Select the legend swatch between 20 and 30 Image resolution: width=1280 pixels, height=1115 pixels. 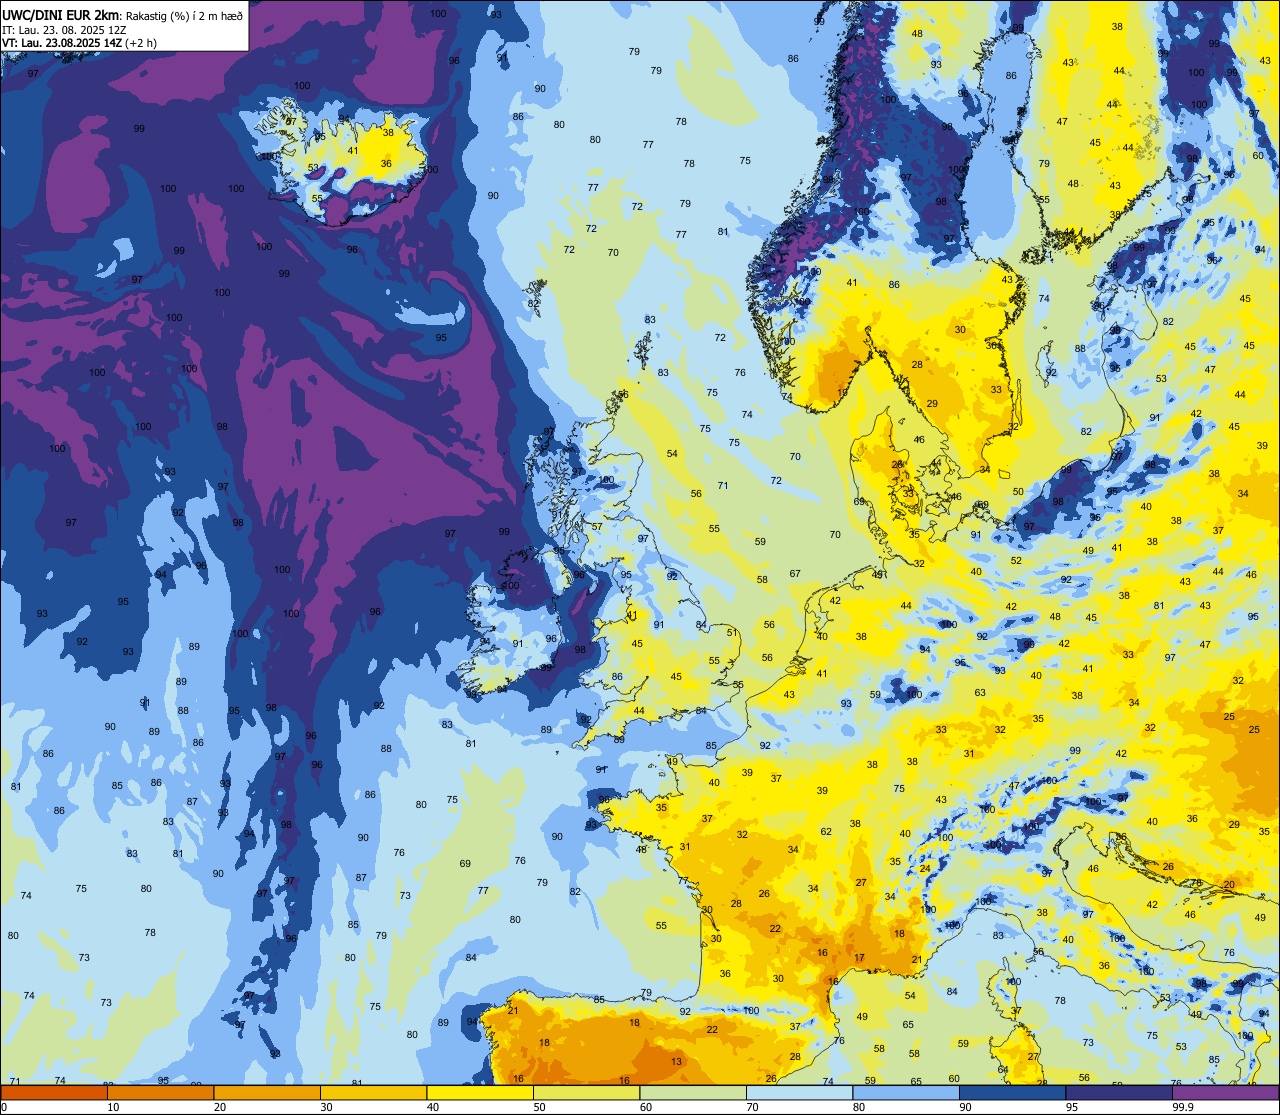click(267, 1092)
